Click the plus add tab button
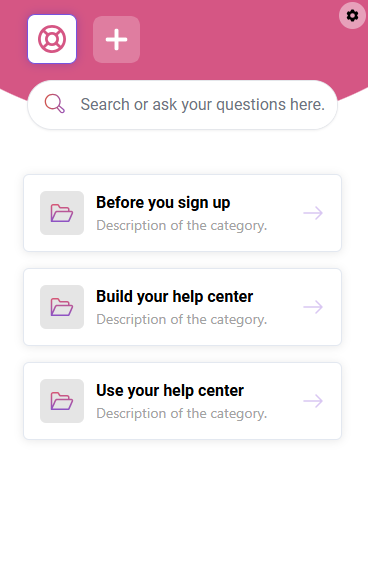 [116, 39]
